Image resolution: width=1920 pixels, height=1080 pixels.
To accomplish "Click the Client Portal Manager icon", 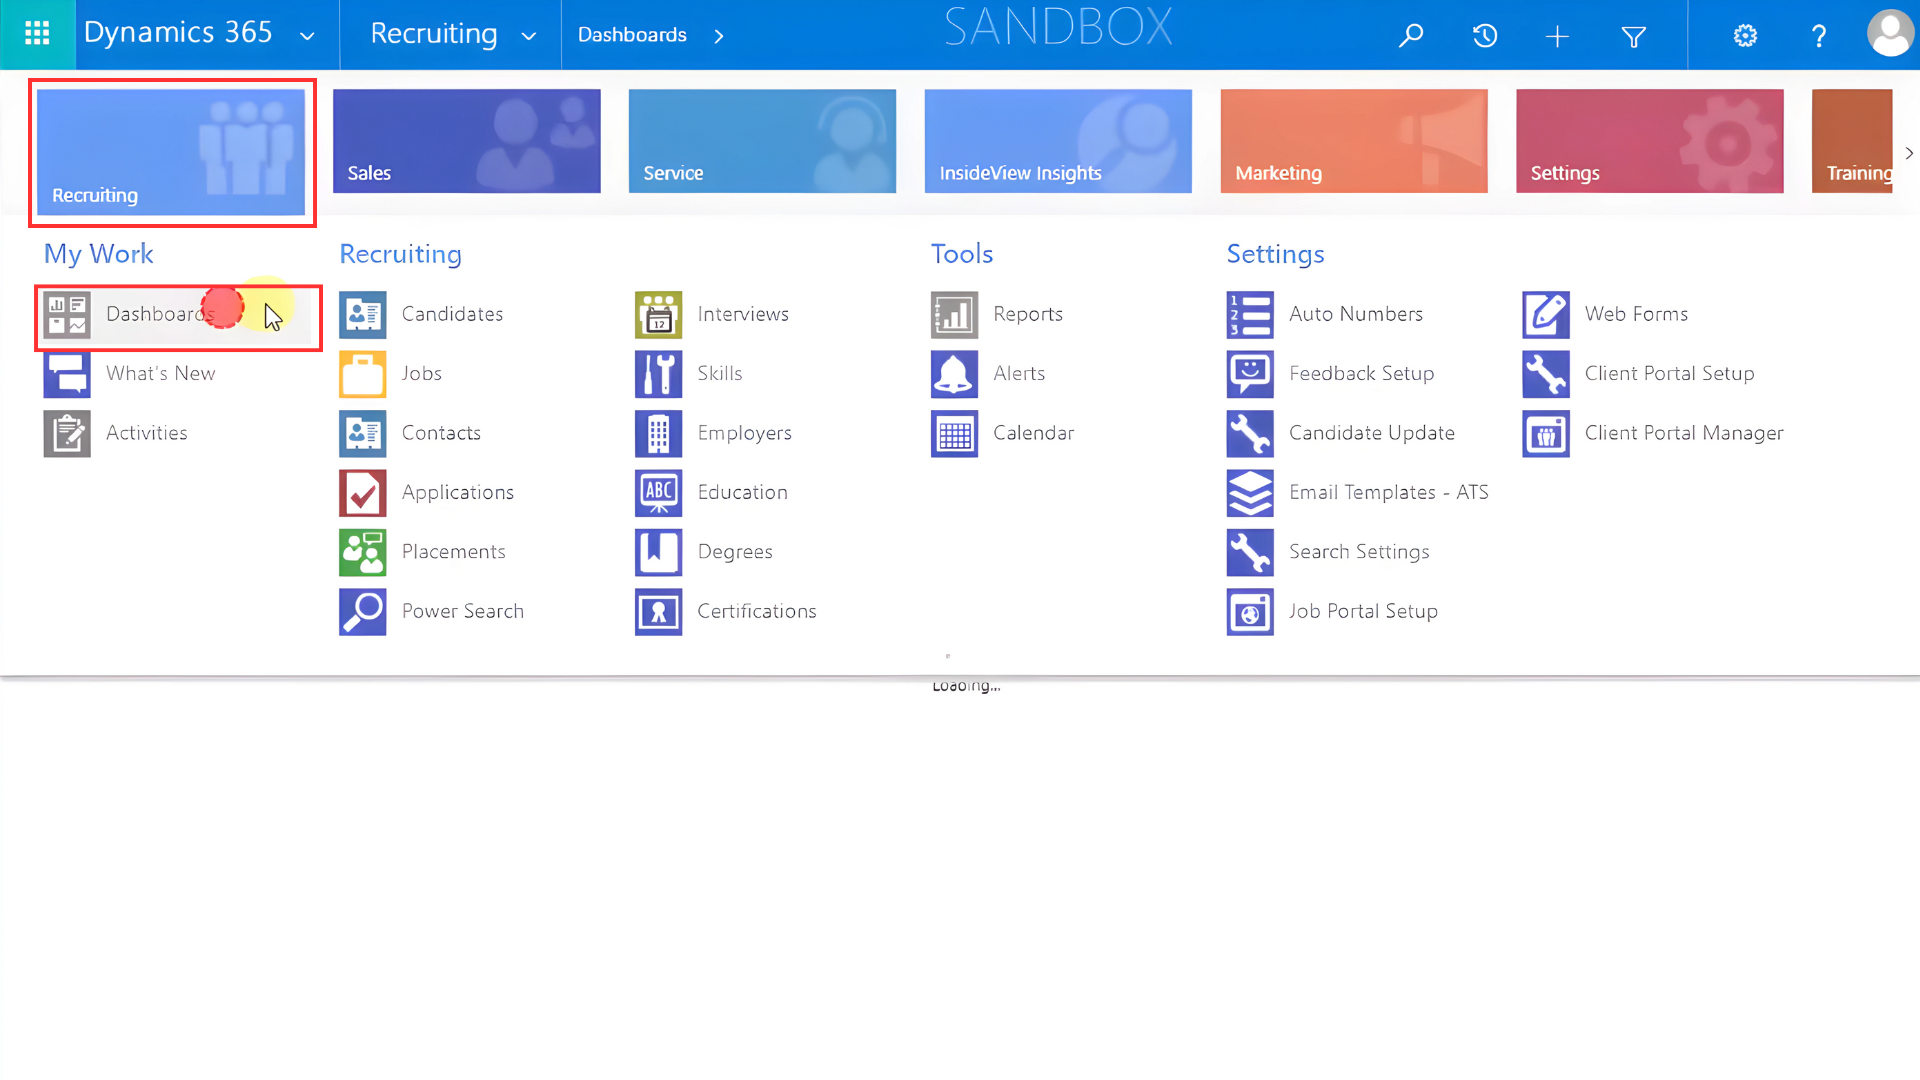I will pyautogui.click(x=1546, y=433).
